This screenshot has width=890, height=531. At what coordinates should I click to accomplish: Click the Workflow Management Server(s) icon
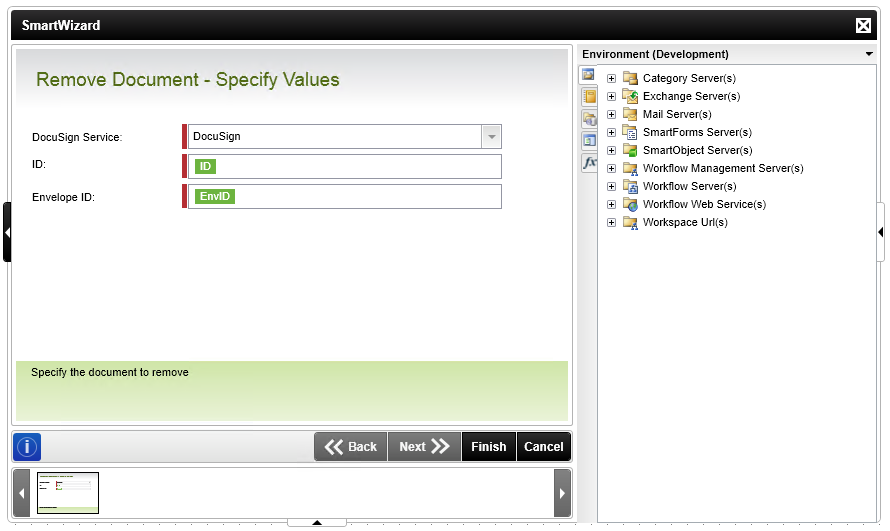tap(630, 168)
